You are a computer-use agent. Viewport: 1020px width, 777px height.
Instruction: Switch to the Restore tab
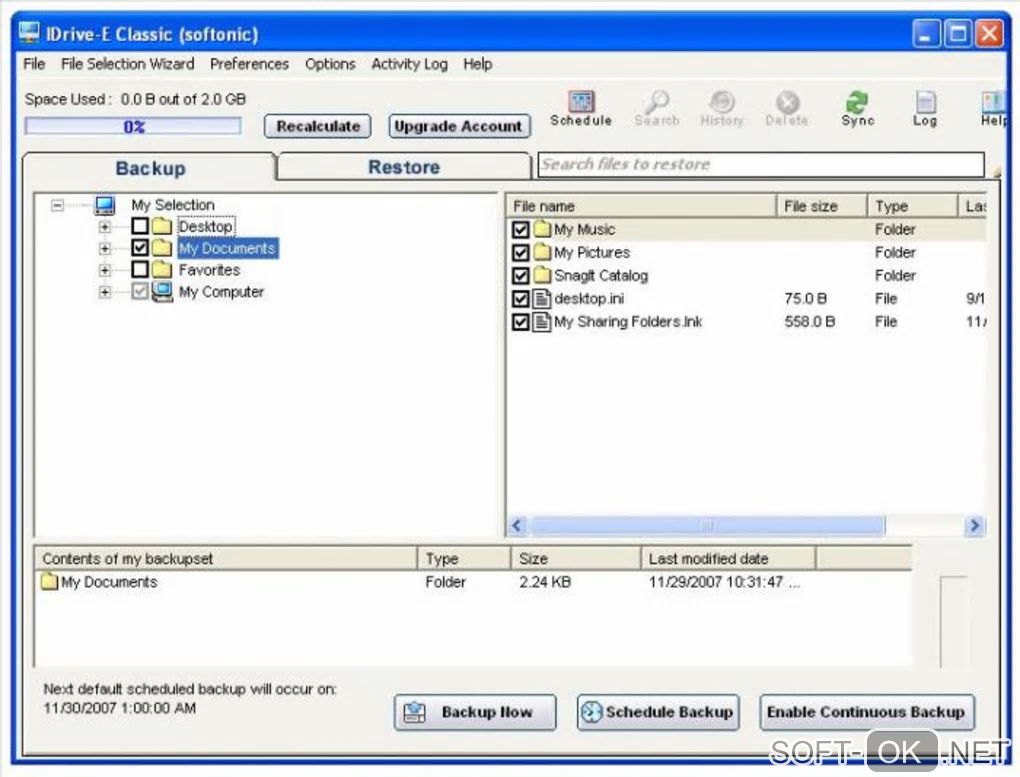[404, 167]
